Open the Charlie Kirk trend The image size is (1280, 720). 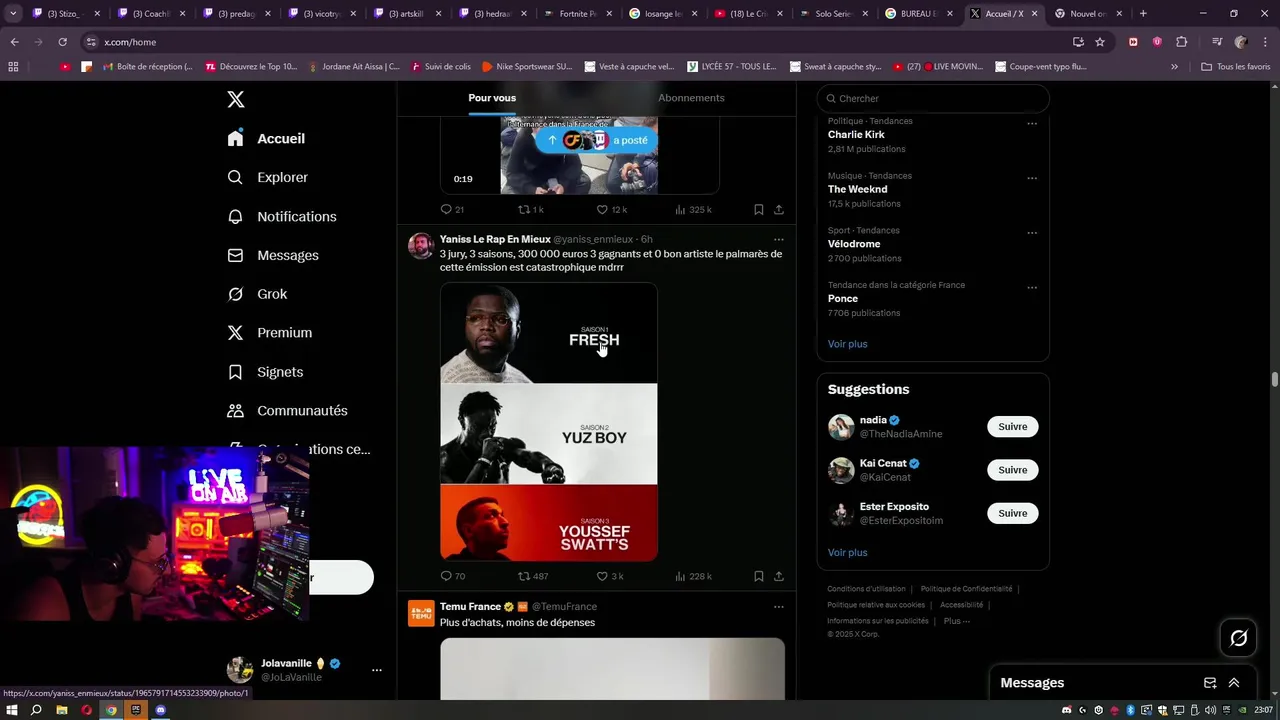coord(856,135)
